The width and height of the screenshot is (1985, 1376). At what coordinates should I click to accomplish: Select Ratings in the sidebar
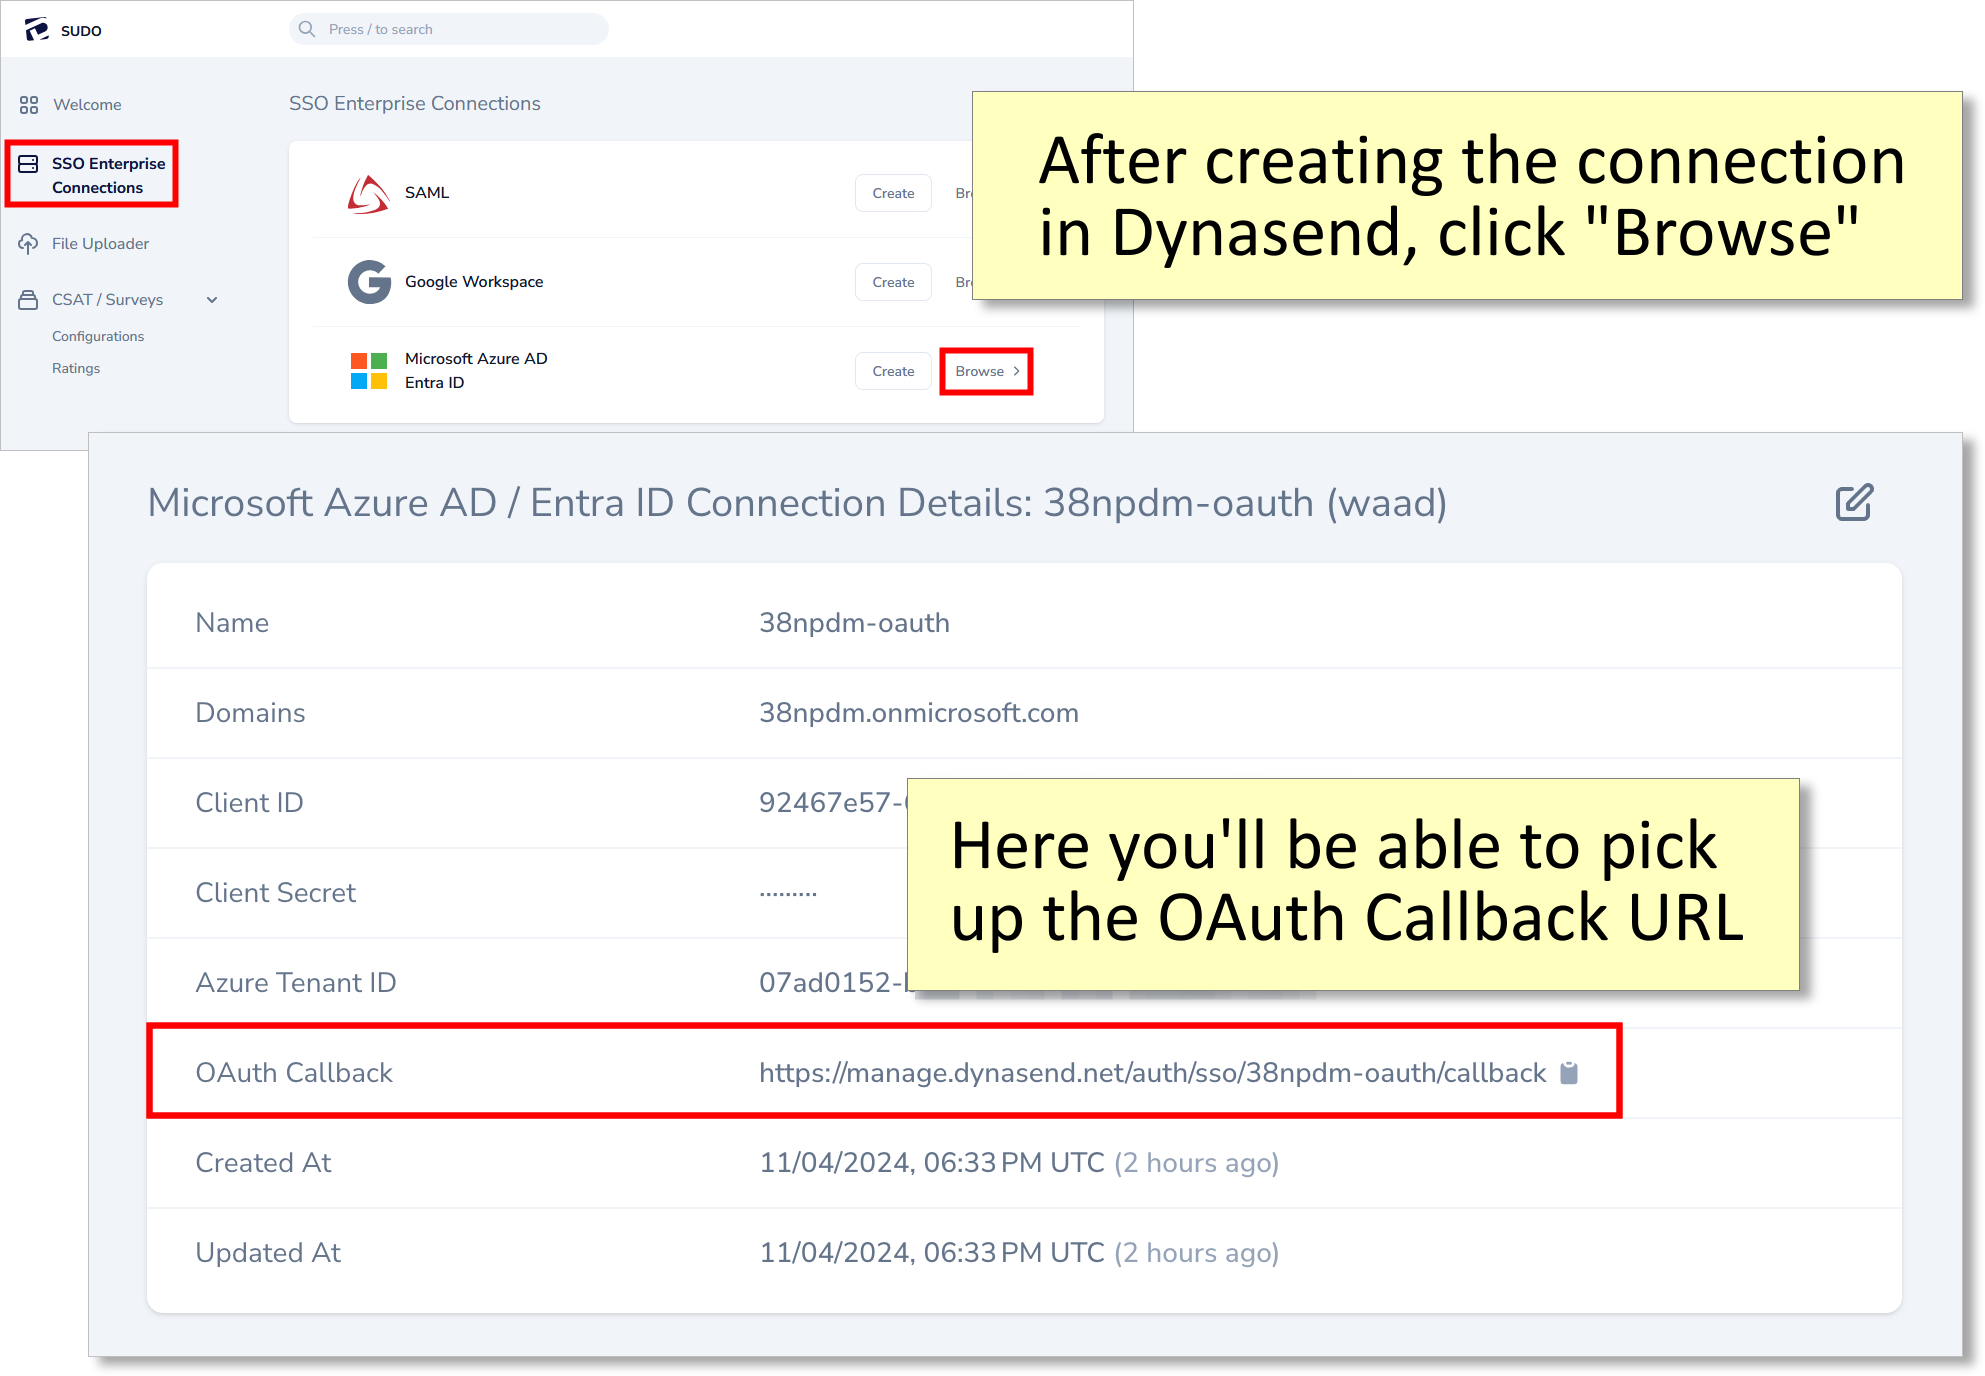pos(76,368)
